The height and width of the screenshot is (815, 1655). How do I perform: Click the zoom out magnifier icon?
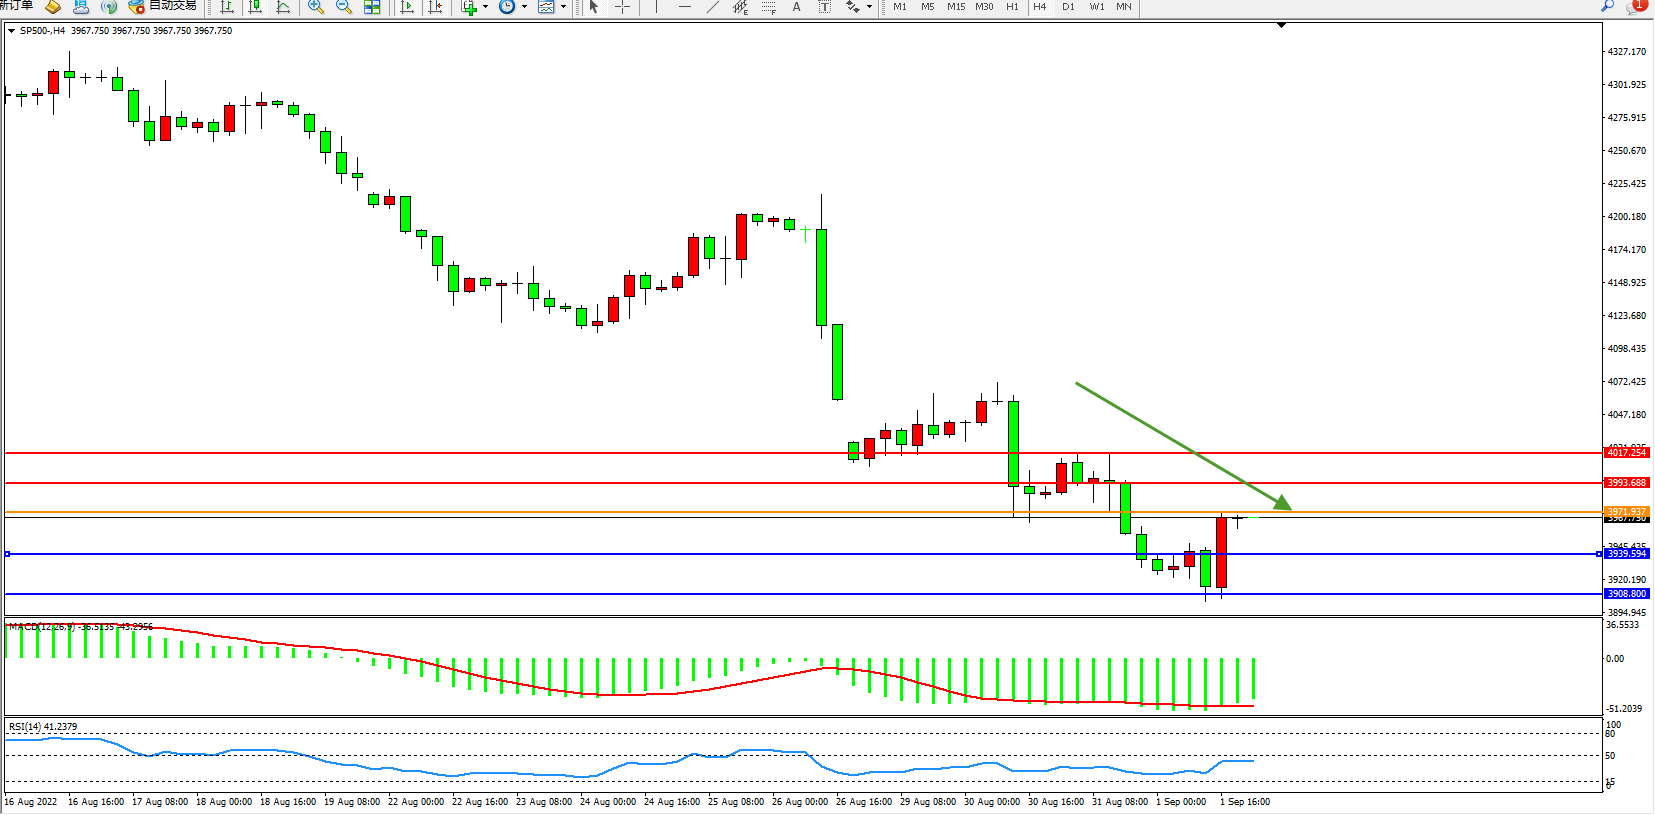pyautogui.click(x=344, y=7)
